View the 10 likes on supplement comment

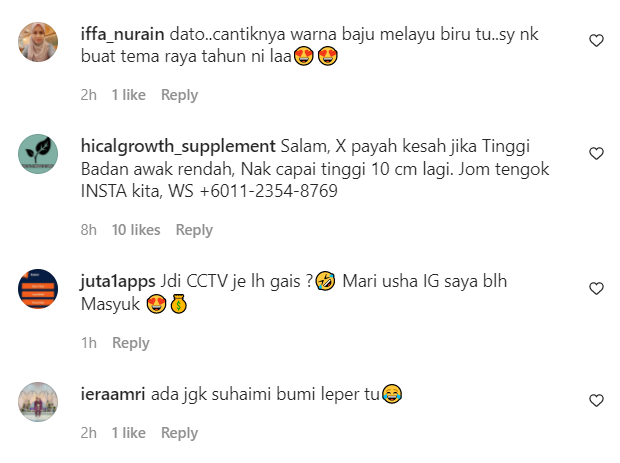136,230
